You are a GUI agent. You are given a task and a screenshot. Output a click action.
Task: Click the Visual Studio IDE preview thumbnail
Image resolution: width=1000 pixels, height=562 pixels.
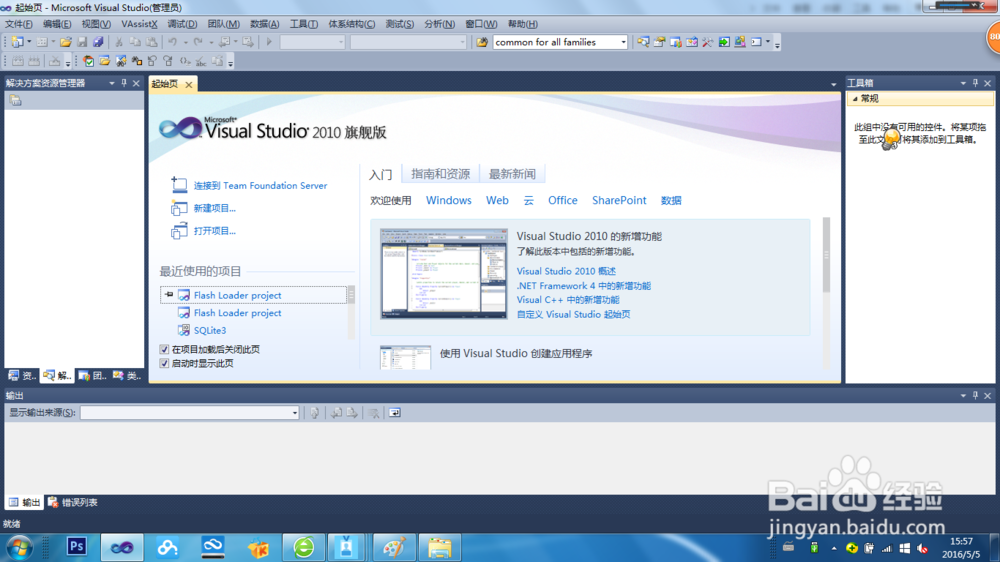(x=444, y=273)
